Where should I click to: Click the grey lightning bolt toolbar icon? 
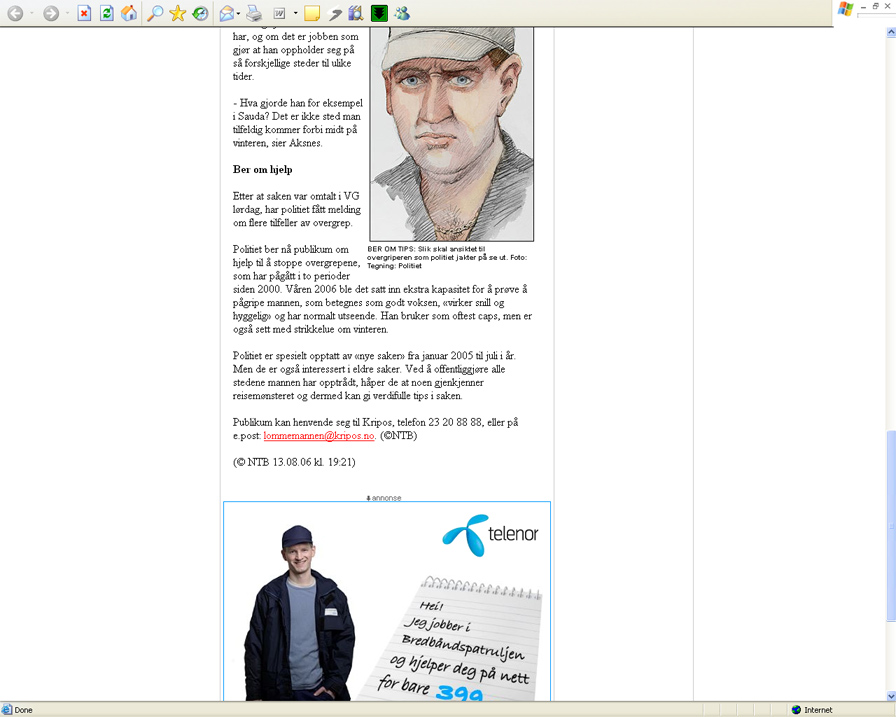point(335,13)
